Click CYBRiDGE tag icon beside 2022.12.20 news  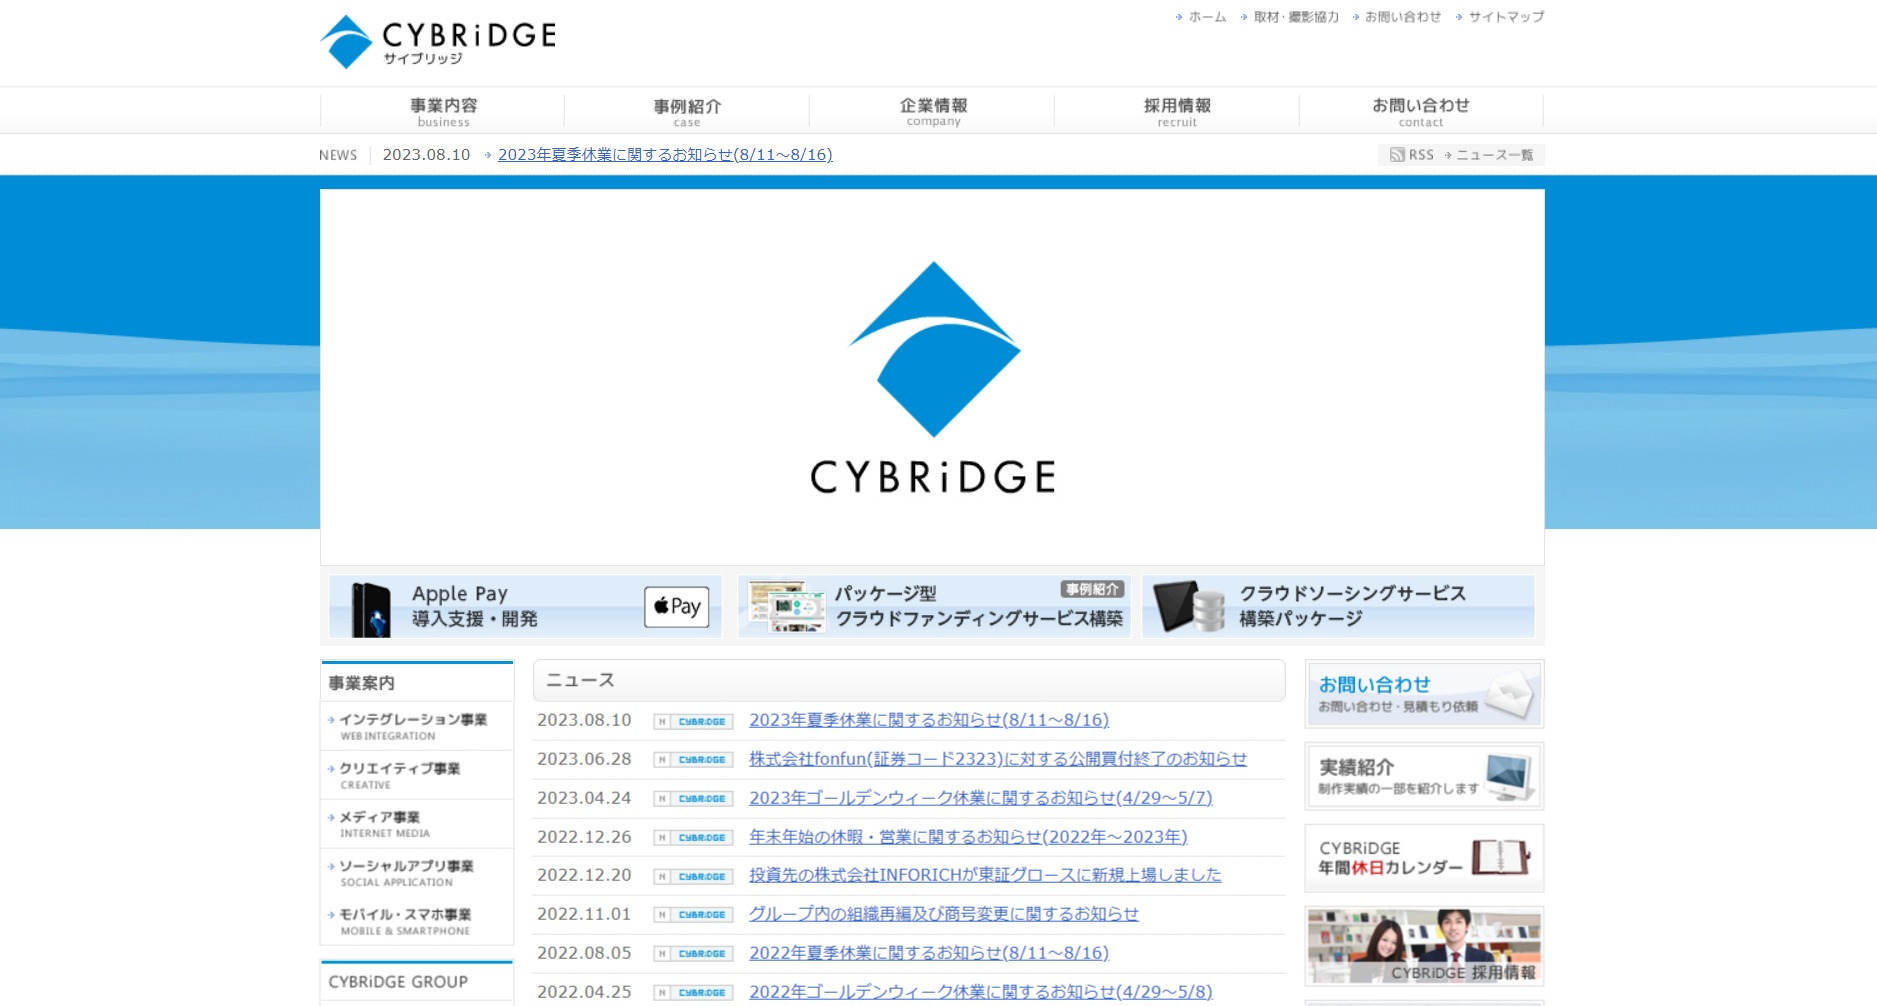click(x=694, y=877)
